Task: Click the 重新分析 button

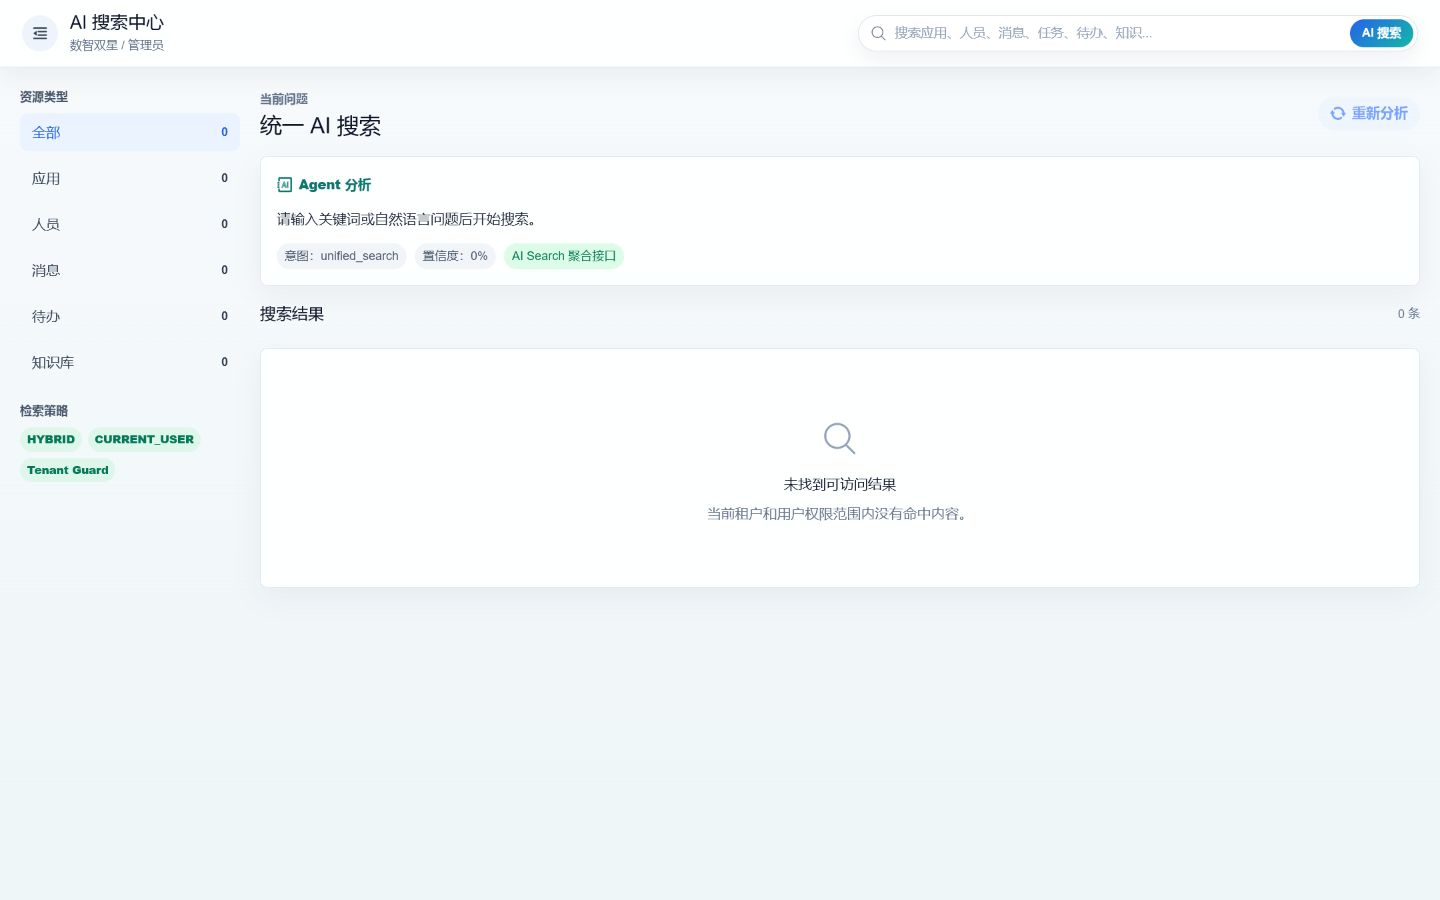Action: 1369,114
